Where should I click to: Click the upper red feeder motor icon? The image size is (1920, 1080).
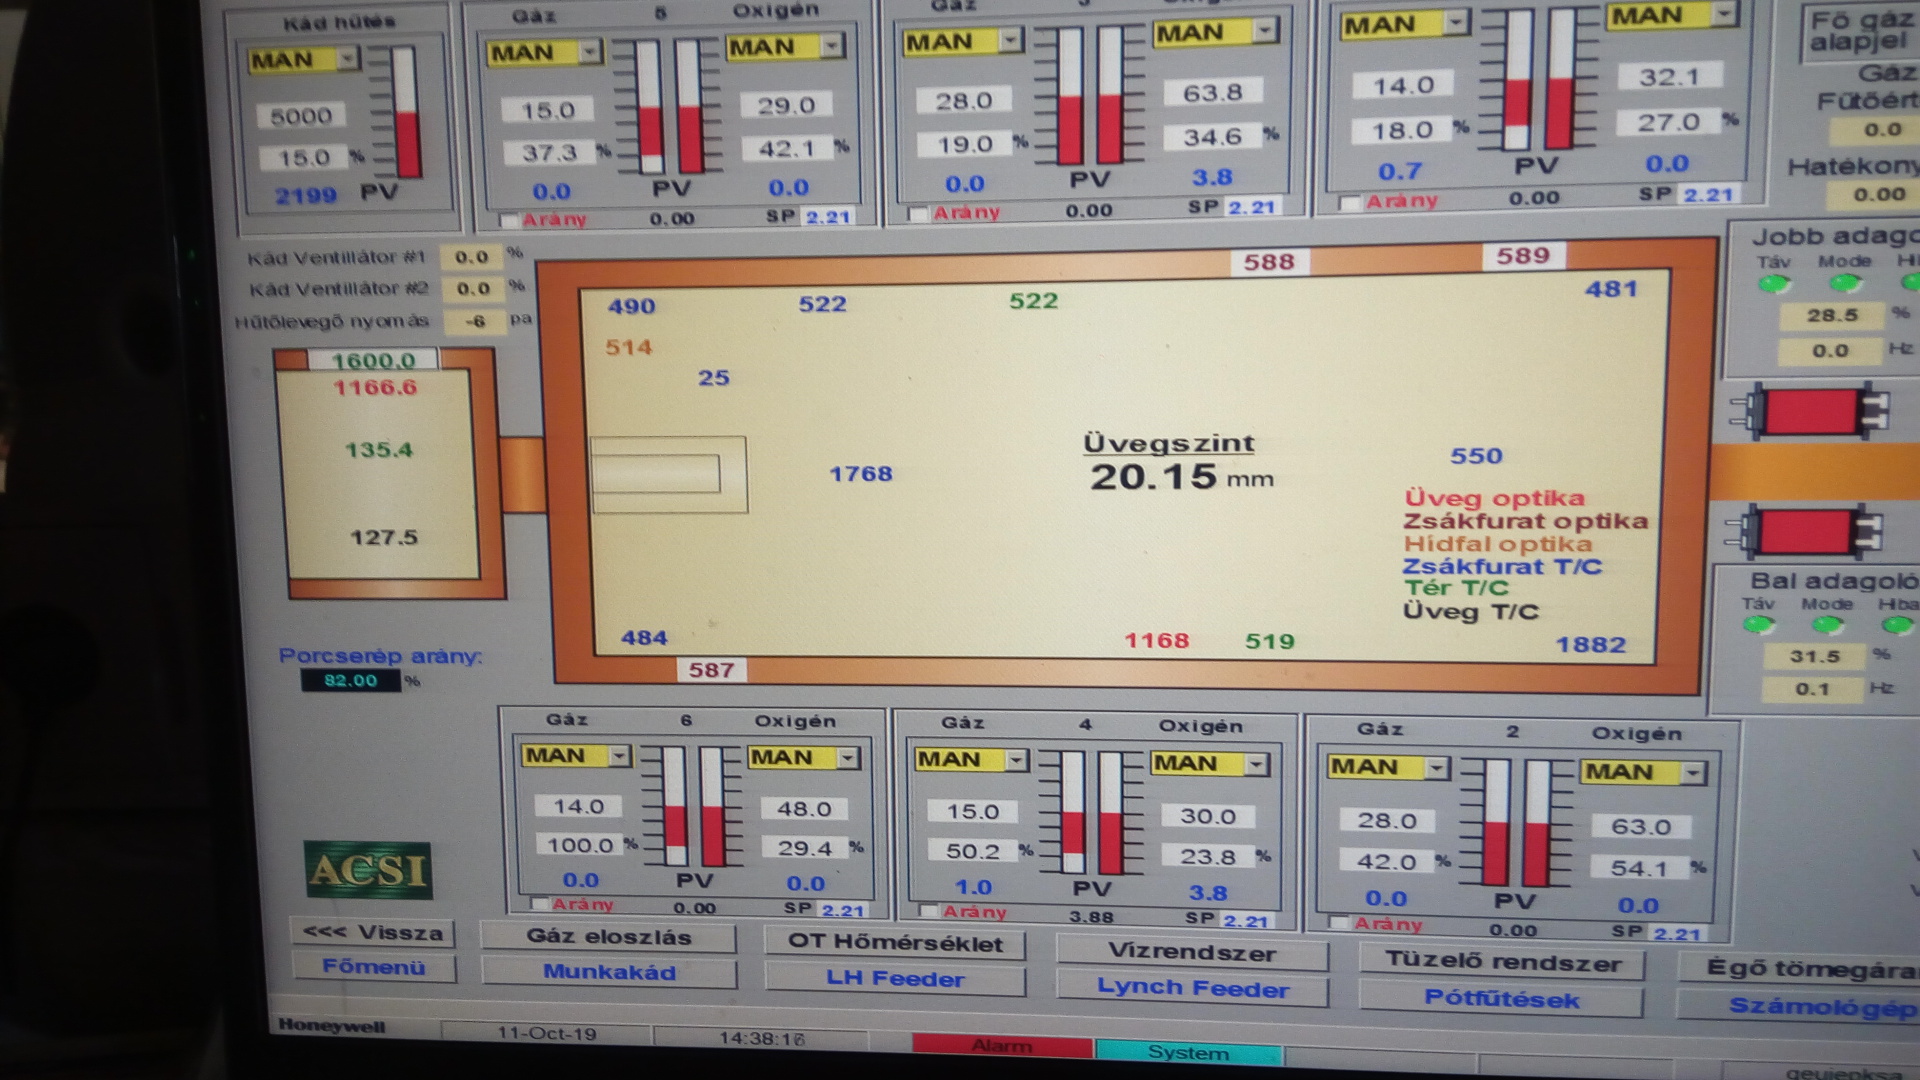click(x=1811, y=413)
